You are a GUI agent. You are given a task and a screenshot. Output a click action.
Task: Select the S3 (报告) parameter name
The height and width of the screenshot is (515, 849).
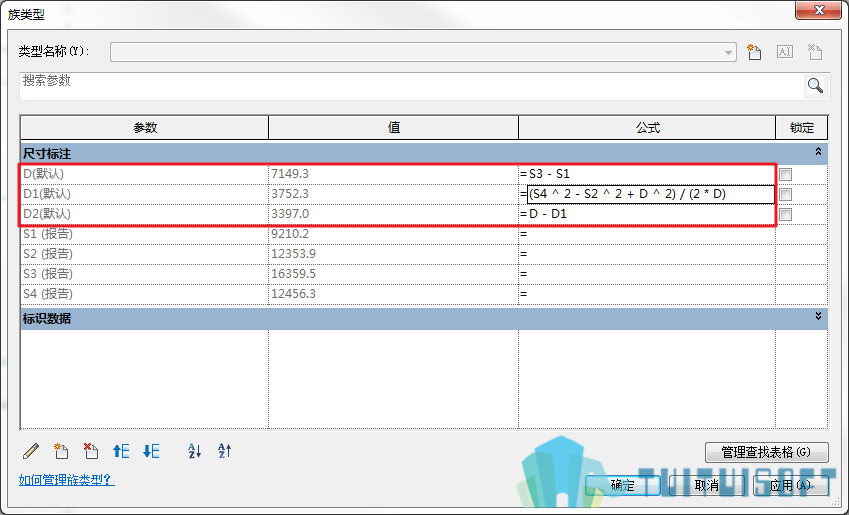tap(48, 274)
